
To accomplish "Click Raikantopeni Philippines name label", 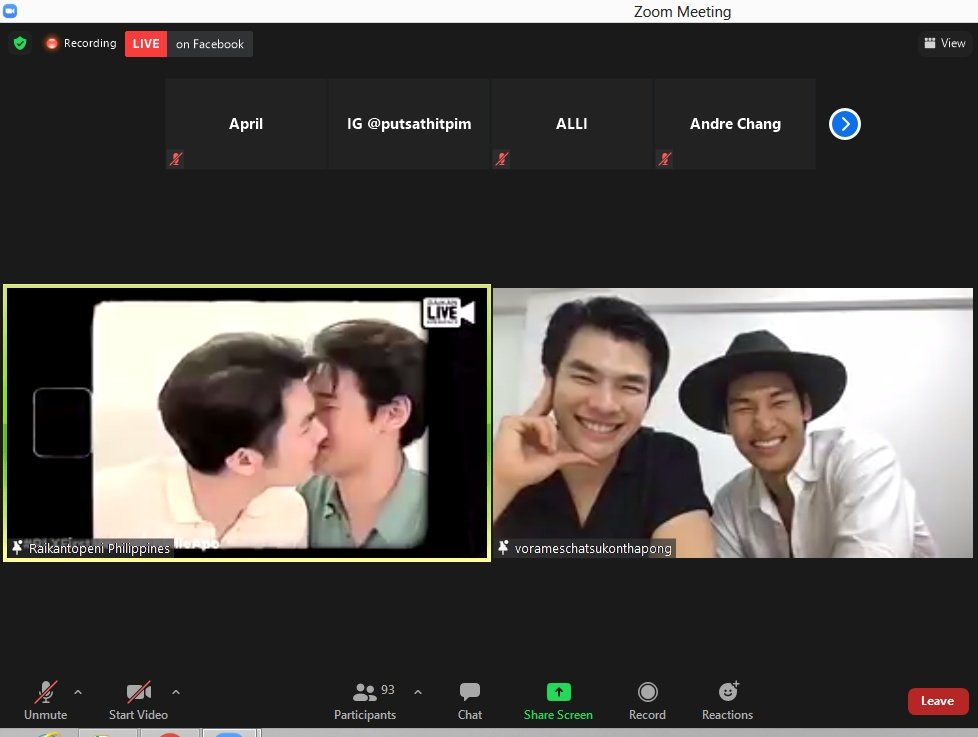I will (99, 548).
